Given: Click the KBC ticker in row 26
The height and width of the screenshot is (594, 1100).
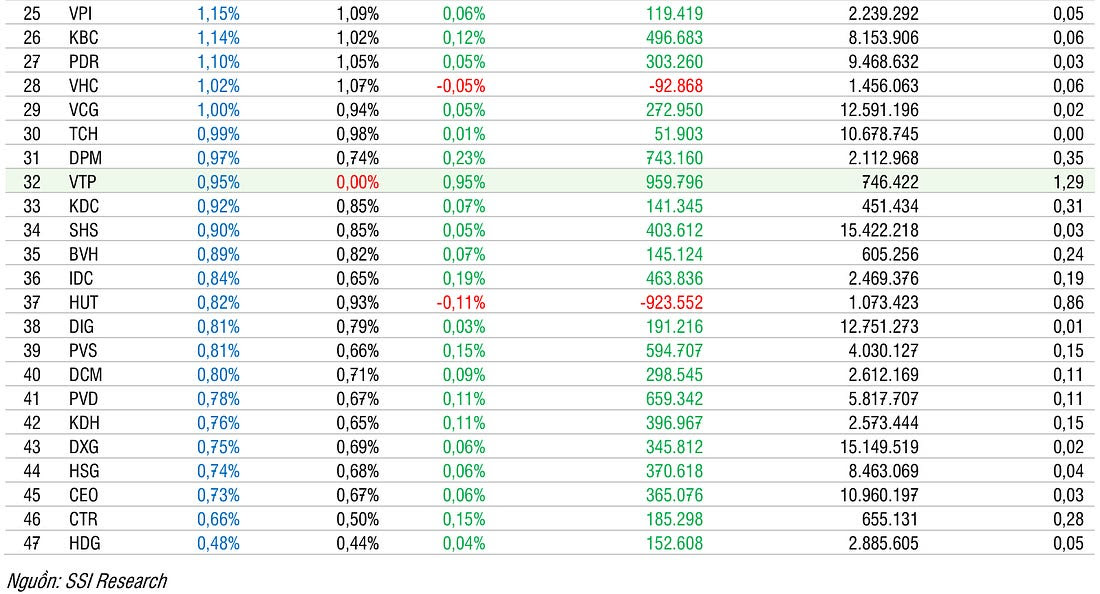Looking at the screenshot, I should point(85,38).
